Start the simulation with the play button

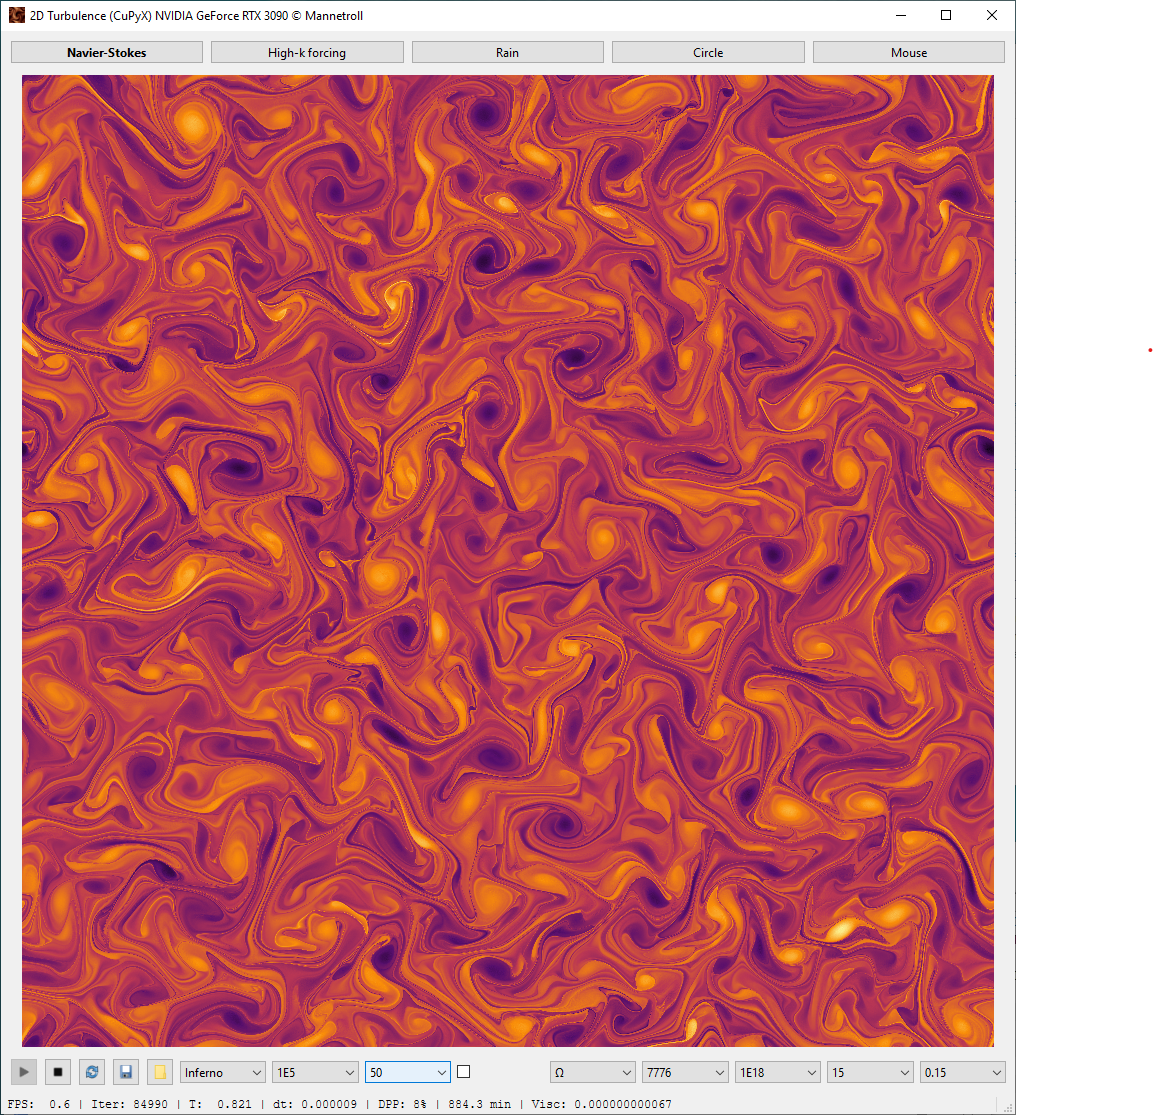pos(24,1072)
